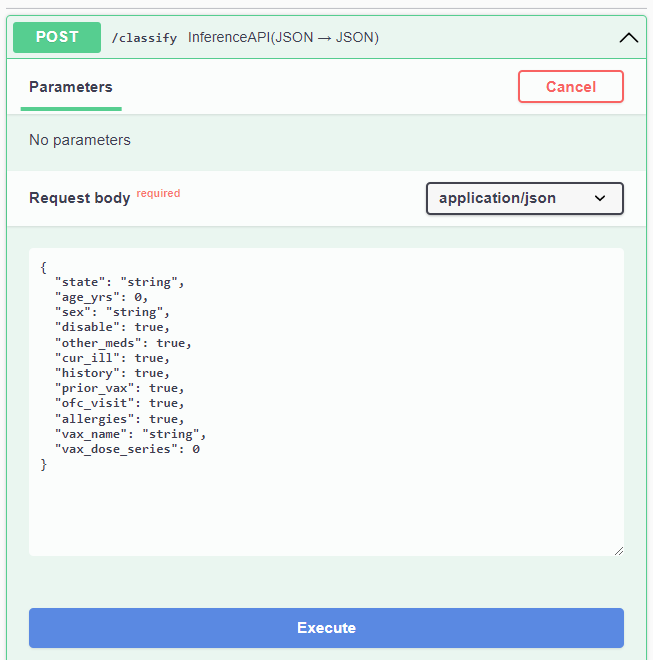Cancel the try-it-out mode
The image size is (653, 660).
point(570,87)
